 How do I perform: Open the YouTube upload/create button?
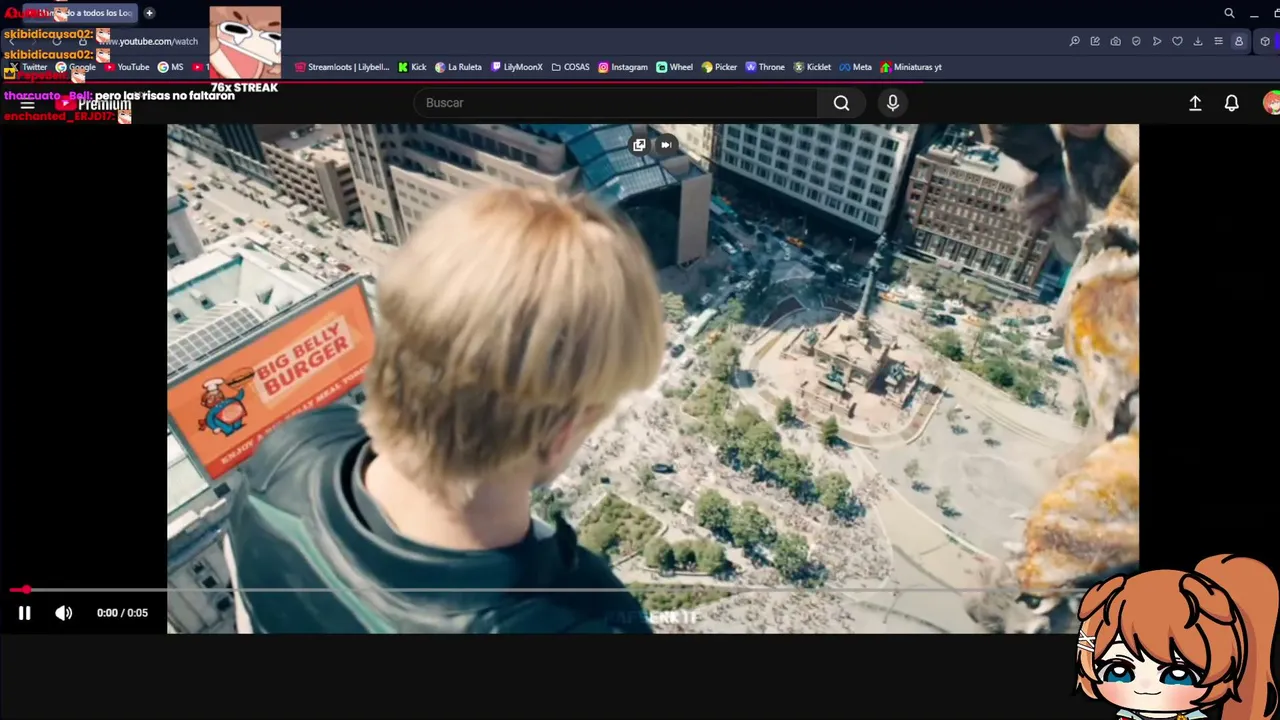pos(1195,103)
